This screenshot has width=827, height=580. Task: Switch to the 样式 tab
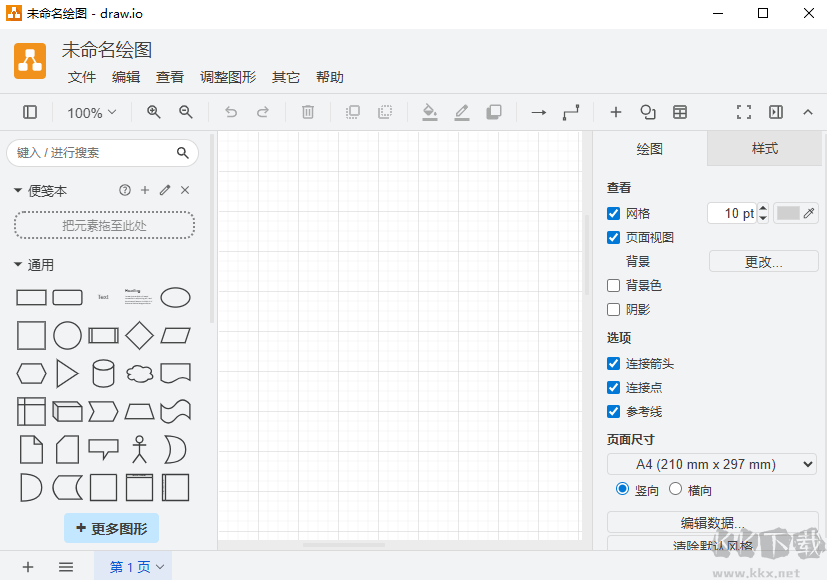click(x=764, y=149)
